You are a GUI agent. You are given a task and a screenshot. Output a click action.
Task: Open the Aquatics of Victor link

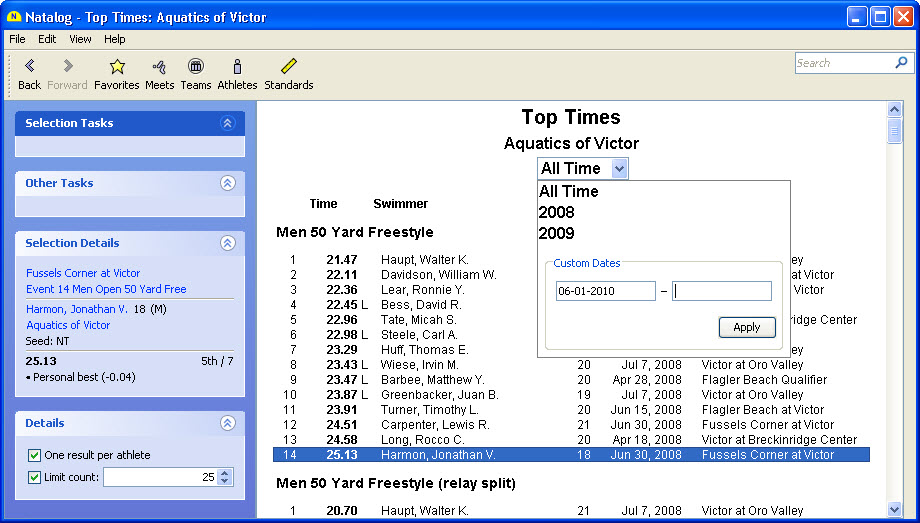pos(68,325)
